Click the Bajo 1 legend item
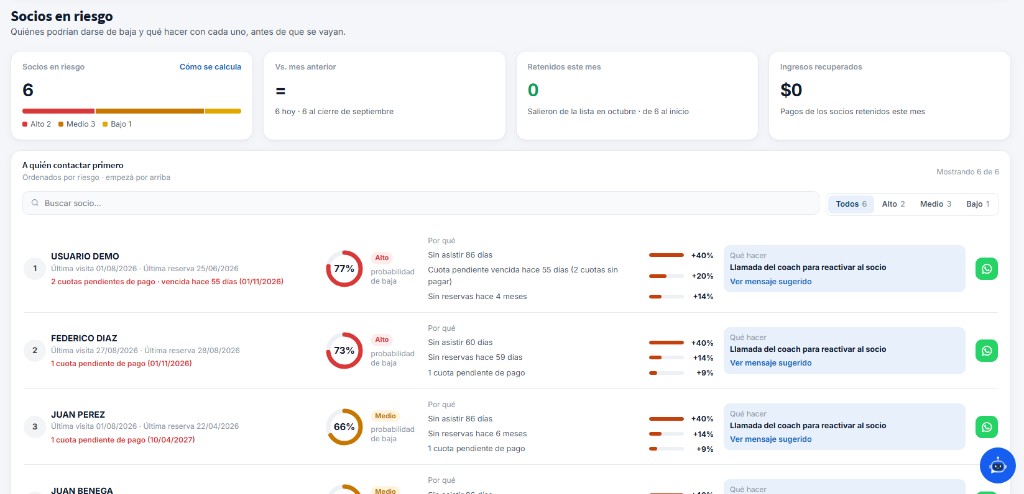The image size is (1024, 494). tap(117, 124)
